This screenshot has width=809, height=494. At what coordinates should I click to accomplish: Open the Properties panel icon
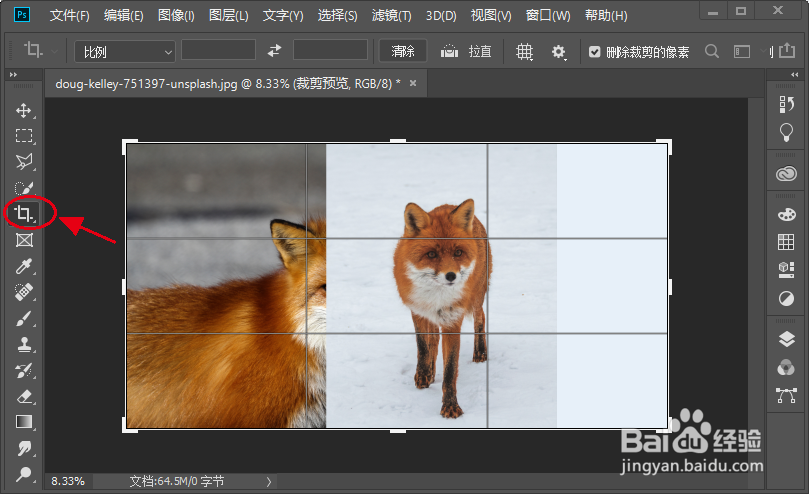[x=786, y=270]
